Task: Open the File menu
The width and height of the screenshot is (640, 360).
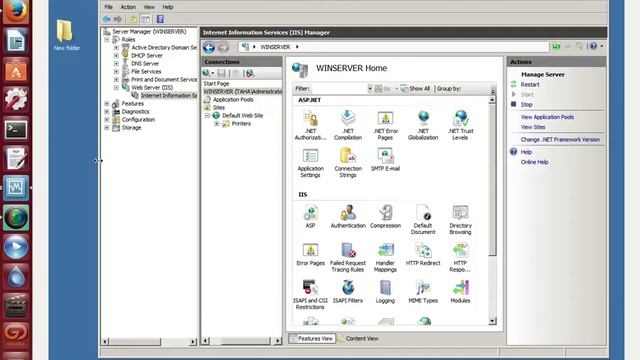Action: [x=109, y=7]
